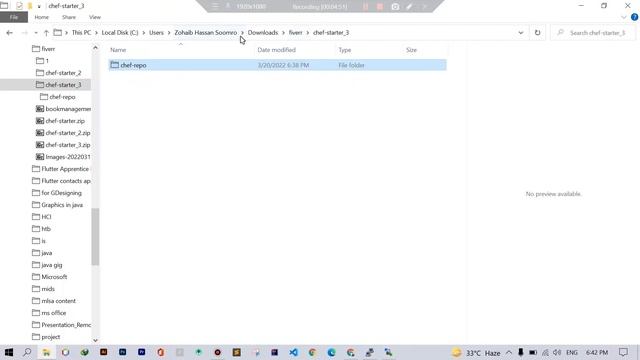640x360 pixels.
Task: Open address bar history dropdown
Action: (x=521, y=33)
